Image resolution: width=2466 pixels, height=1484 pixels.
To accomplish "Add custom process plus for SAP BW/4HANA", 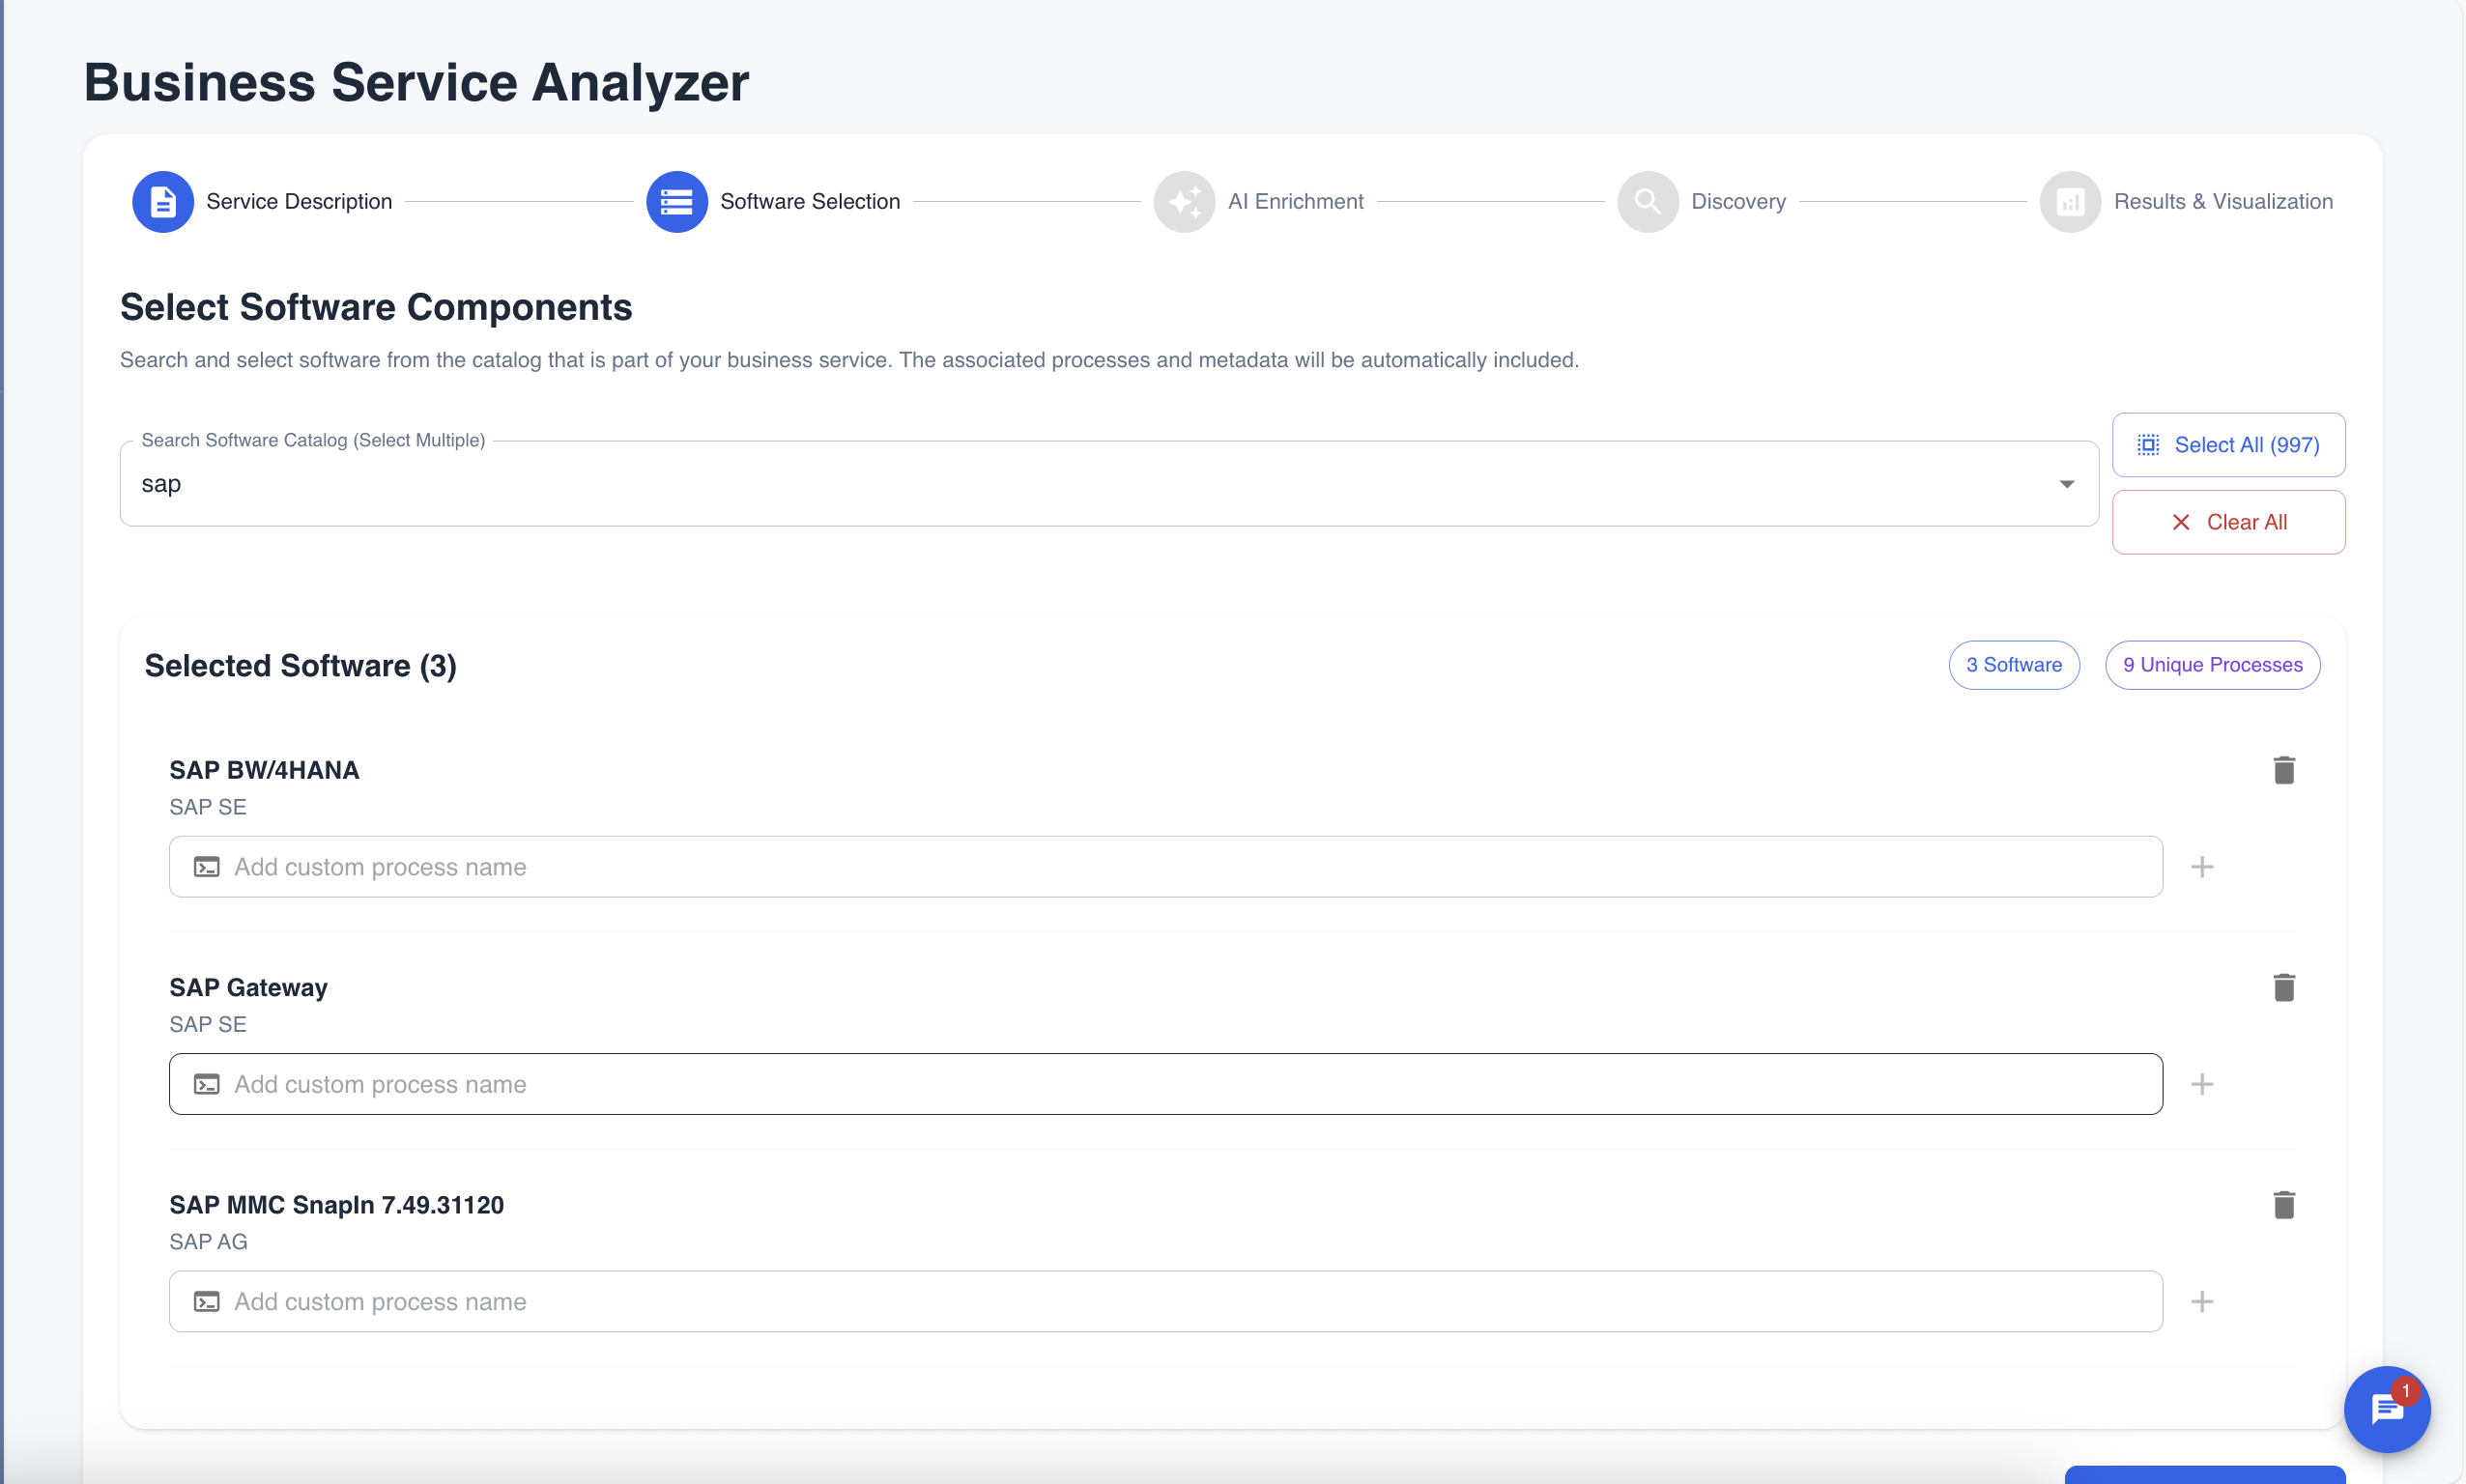I will tap(2201, 867).
